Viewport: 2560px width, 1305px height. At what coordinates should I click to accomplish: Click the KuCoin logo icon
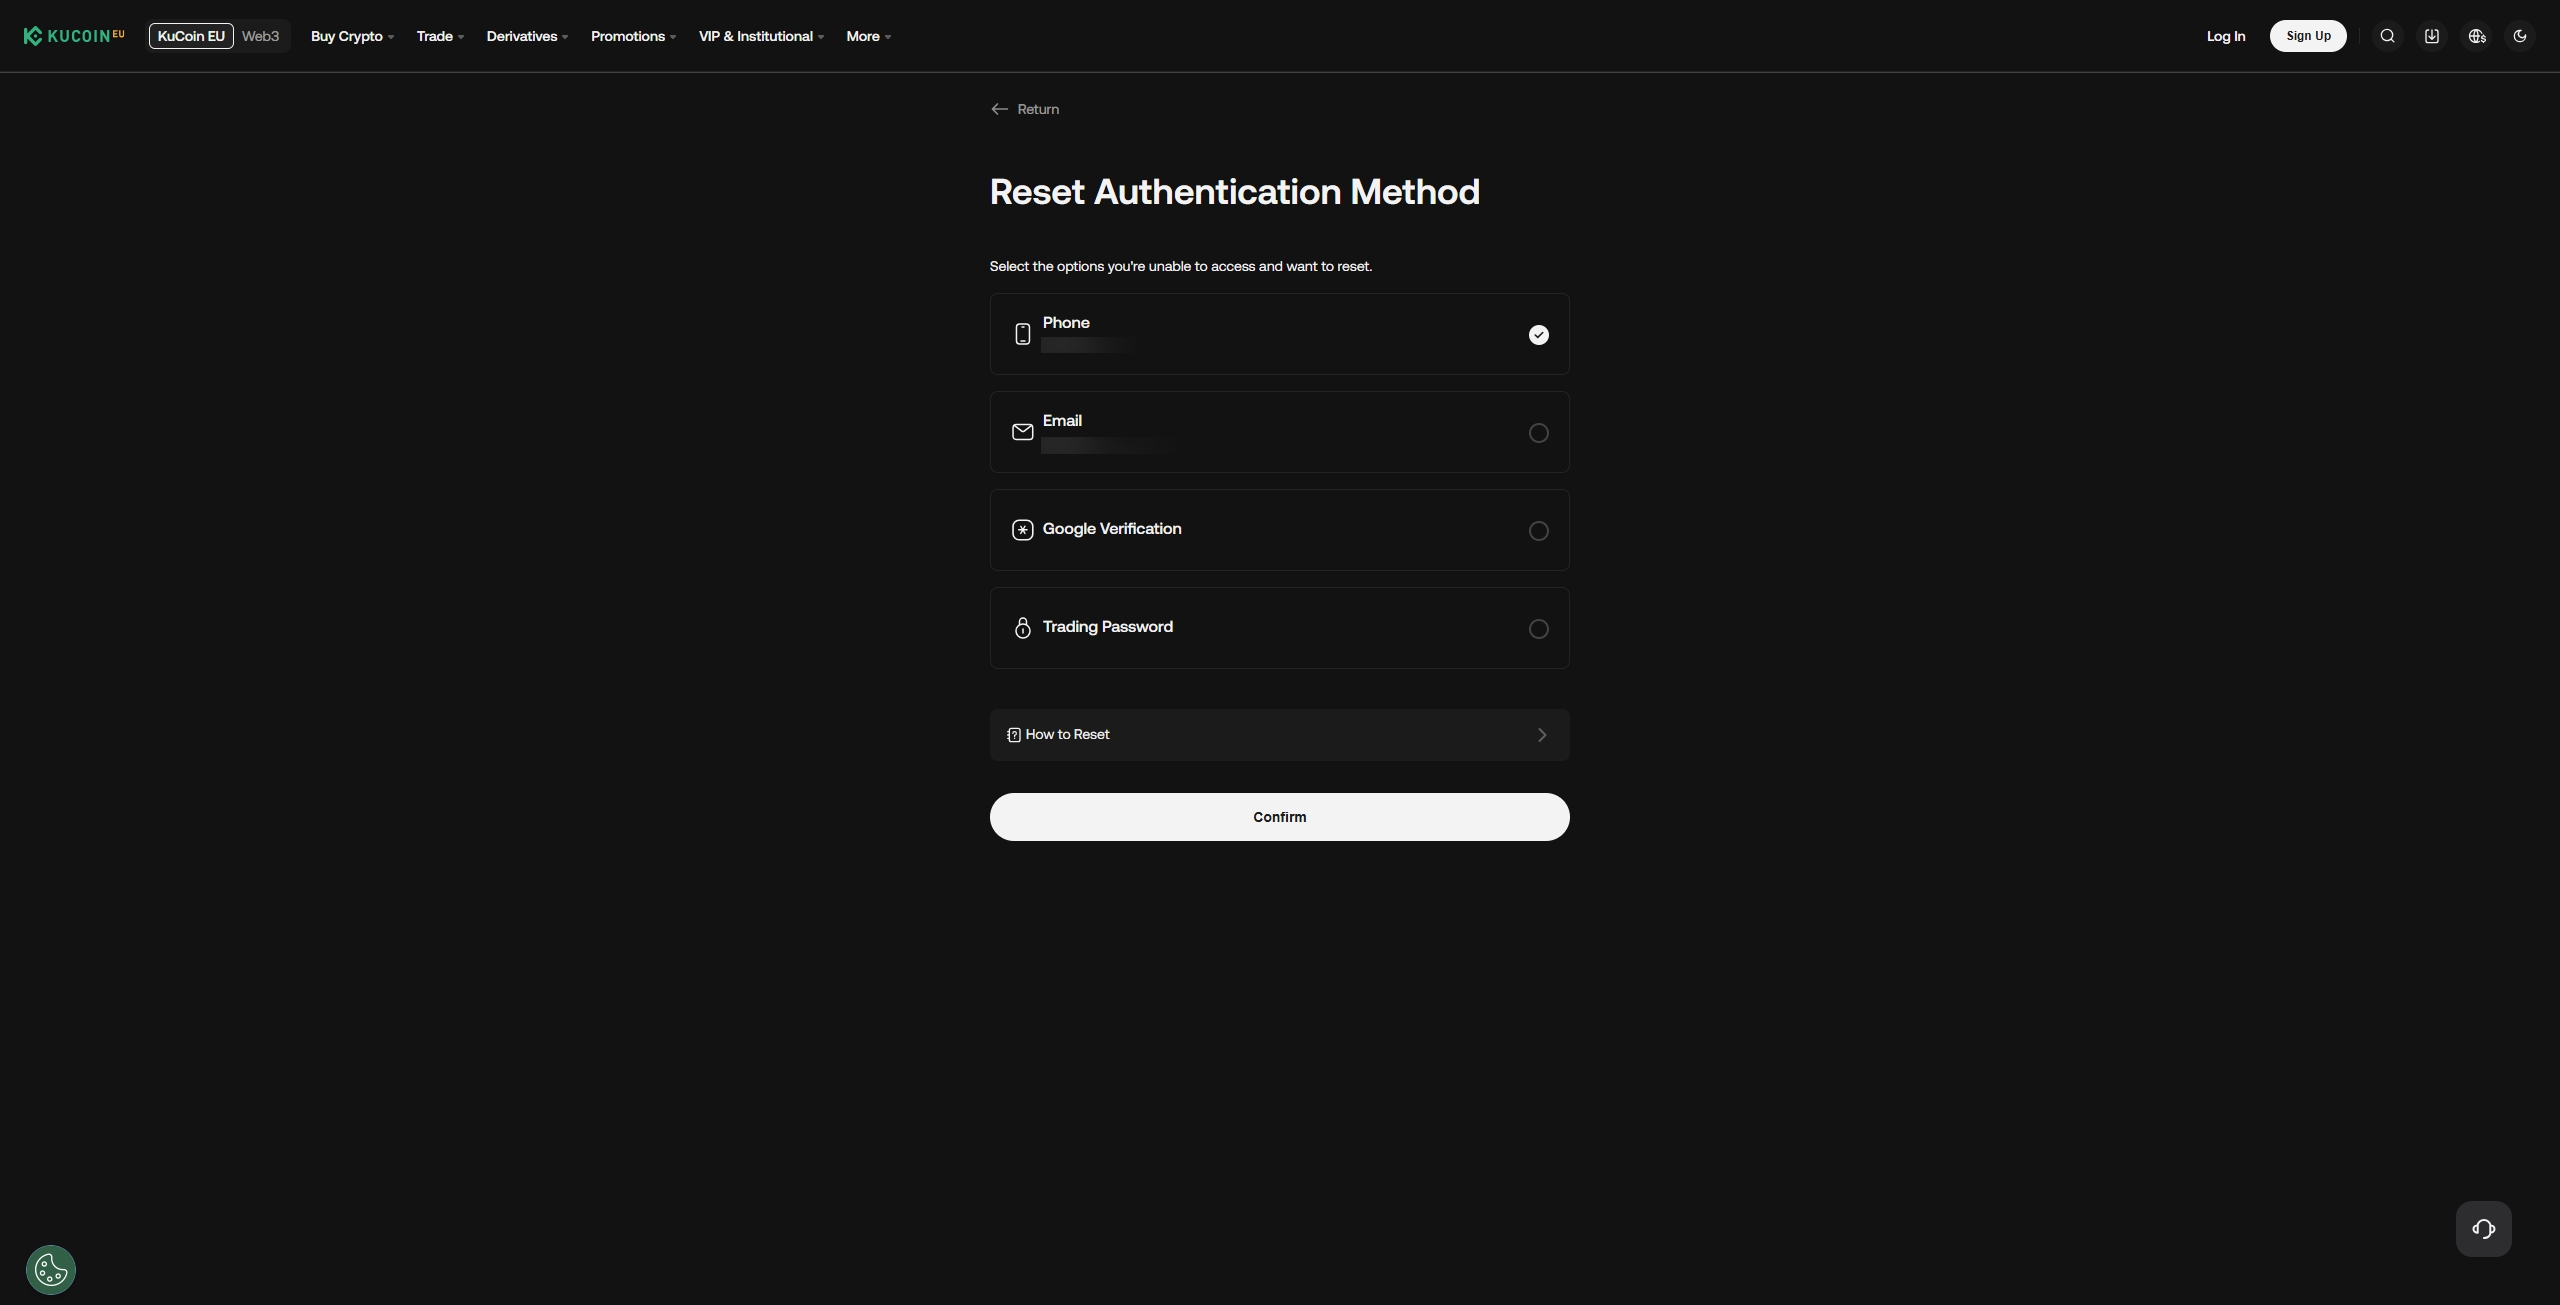(x=33, y=36)
